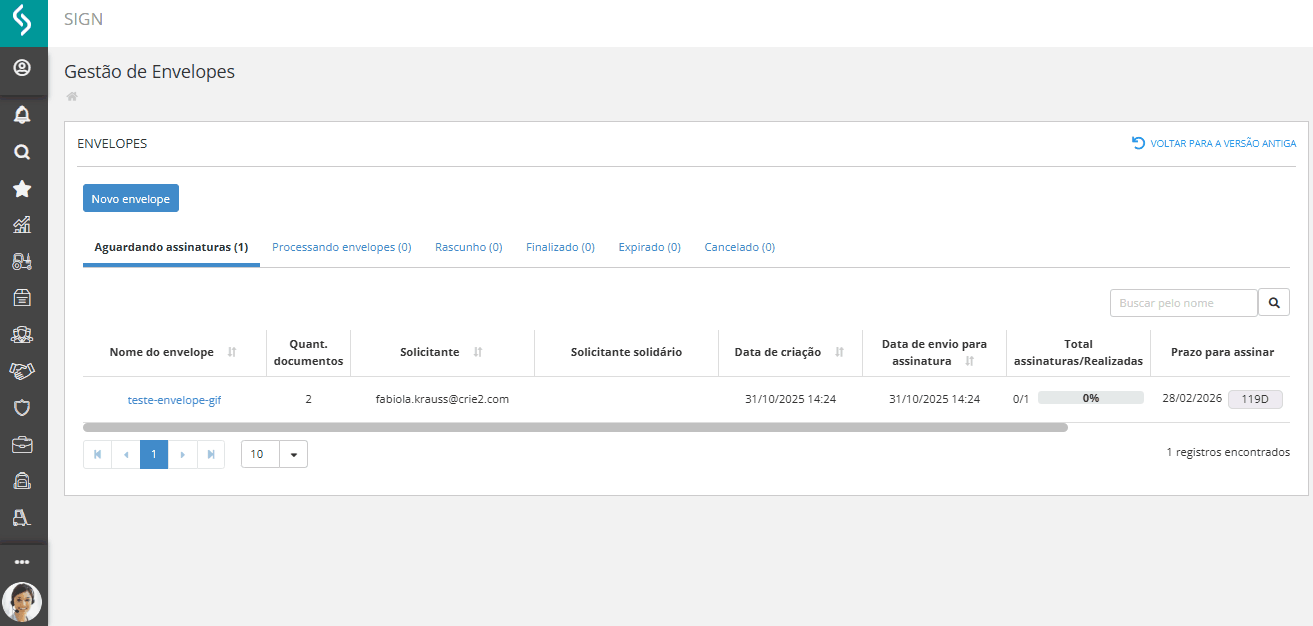The height and width of the screenshot is (626, 1313).
Task: Click the SIGN header label
Action: 83,19
